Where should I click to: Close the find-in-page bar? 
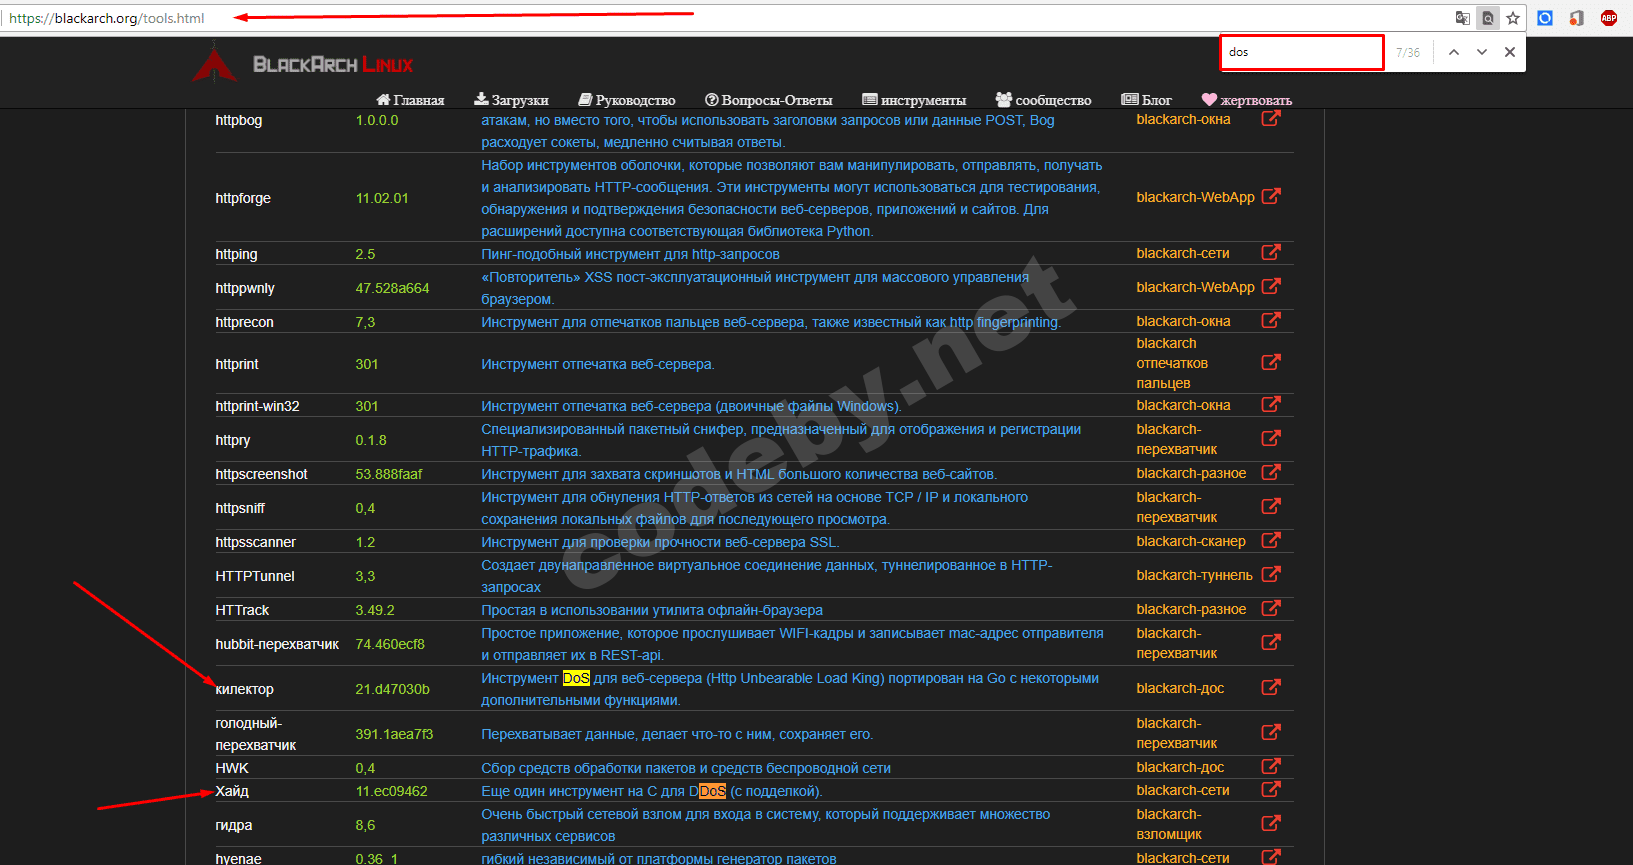point(1510,52)
